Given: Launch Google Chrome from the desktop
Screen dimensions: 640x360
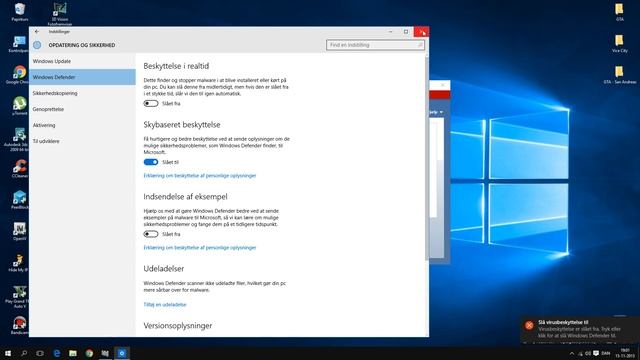Looking at the screenshot, I should pos(19,75).
